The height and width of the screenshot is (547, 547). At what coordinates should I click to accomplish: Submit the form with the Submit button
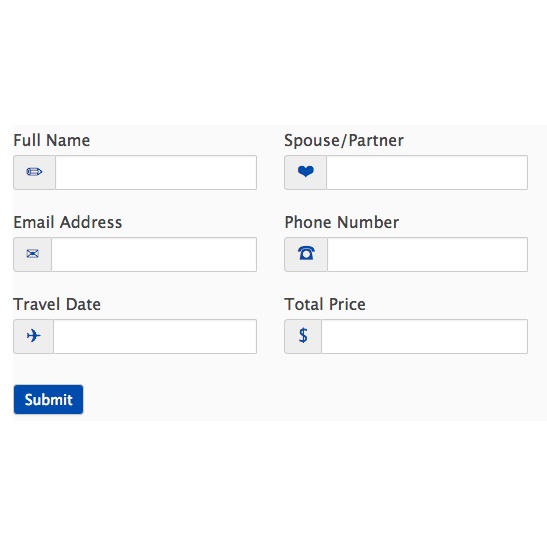48,399
